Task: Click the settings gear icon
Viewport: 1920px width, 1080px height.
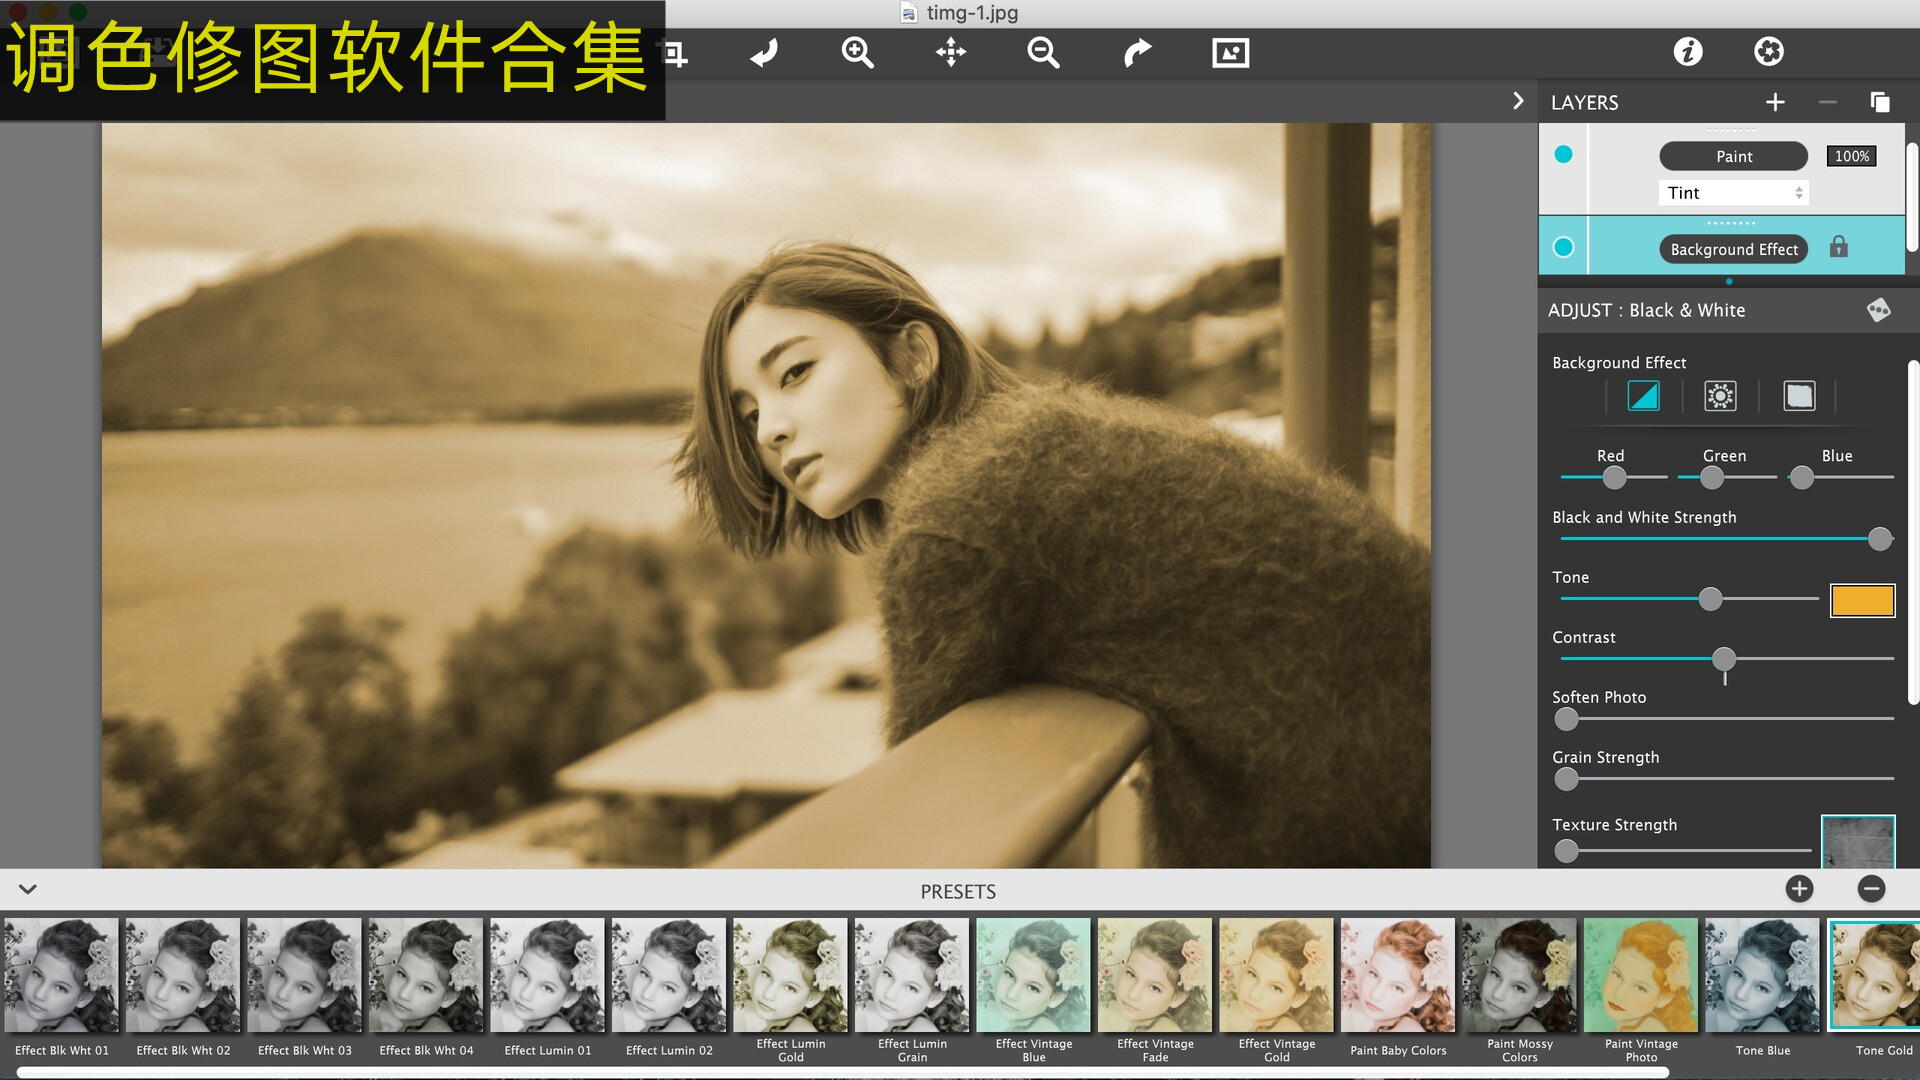Action: tap(1767, 51)
